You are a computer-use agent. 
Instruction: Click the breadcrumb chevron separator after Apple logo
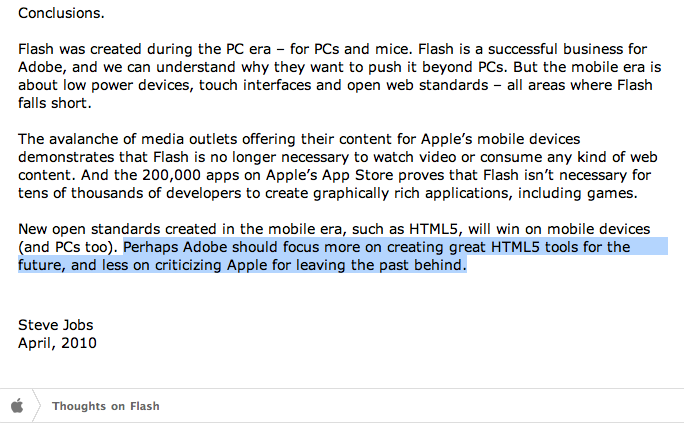click(x=37, y=405)
